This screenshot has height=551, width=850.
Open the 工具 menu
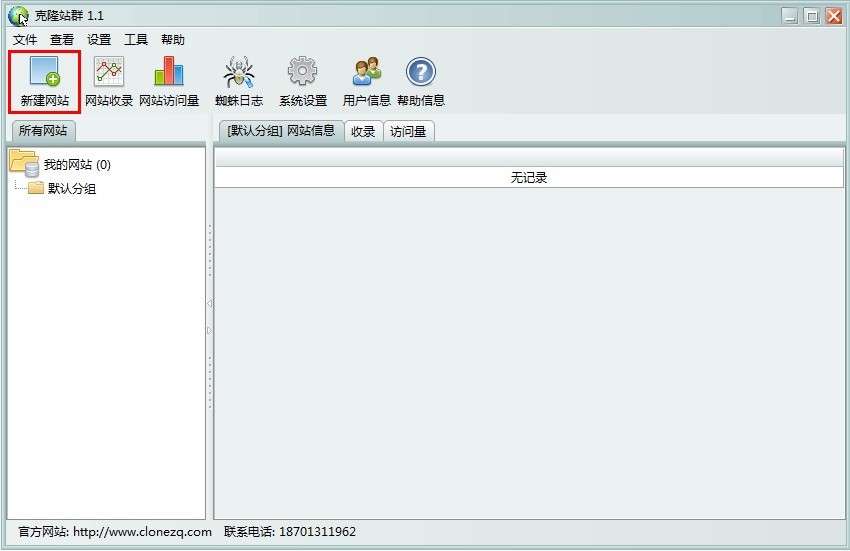(136, 40)
